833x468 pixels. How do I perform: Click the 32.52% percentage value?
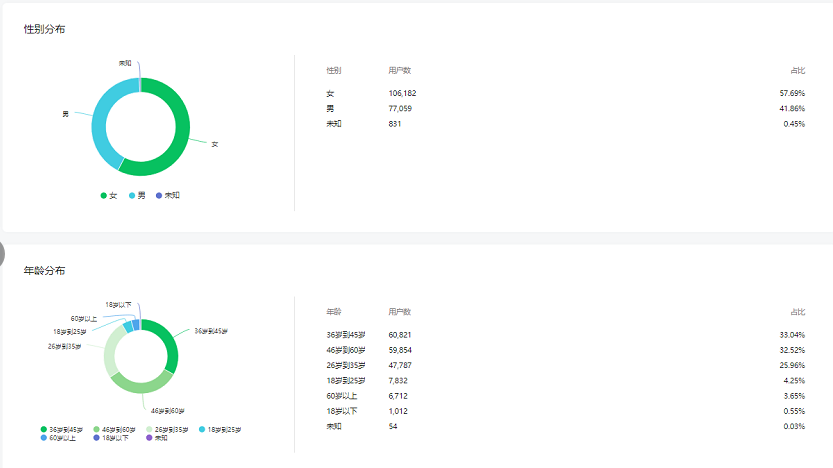[x=792, y=350]
